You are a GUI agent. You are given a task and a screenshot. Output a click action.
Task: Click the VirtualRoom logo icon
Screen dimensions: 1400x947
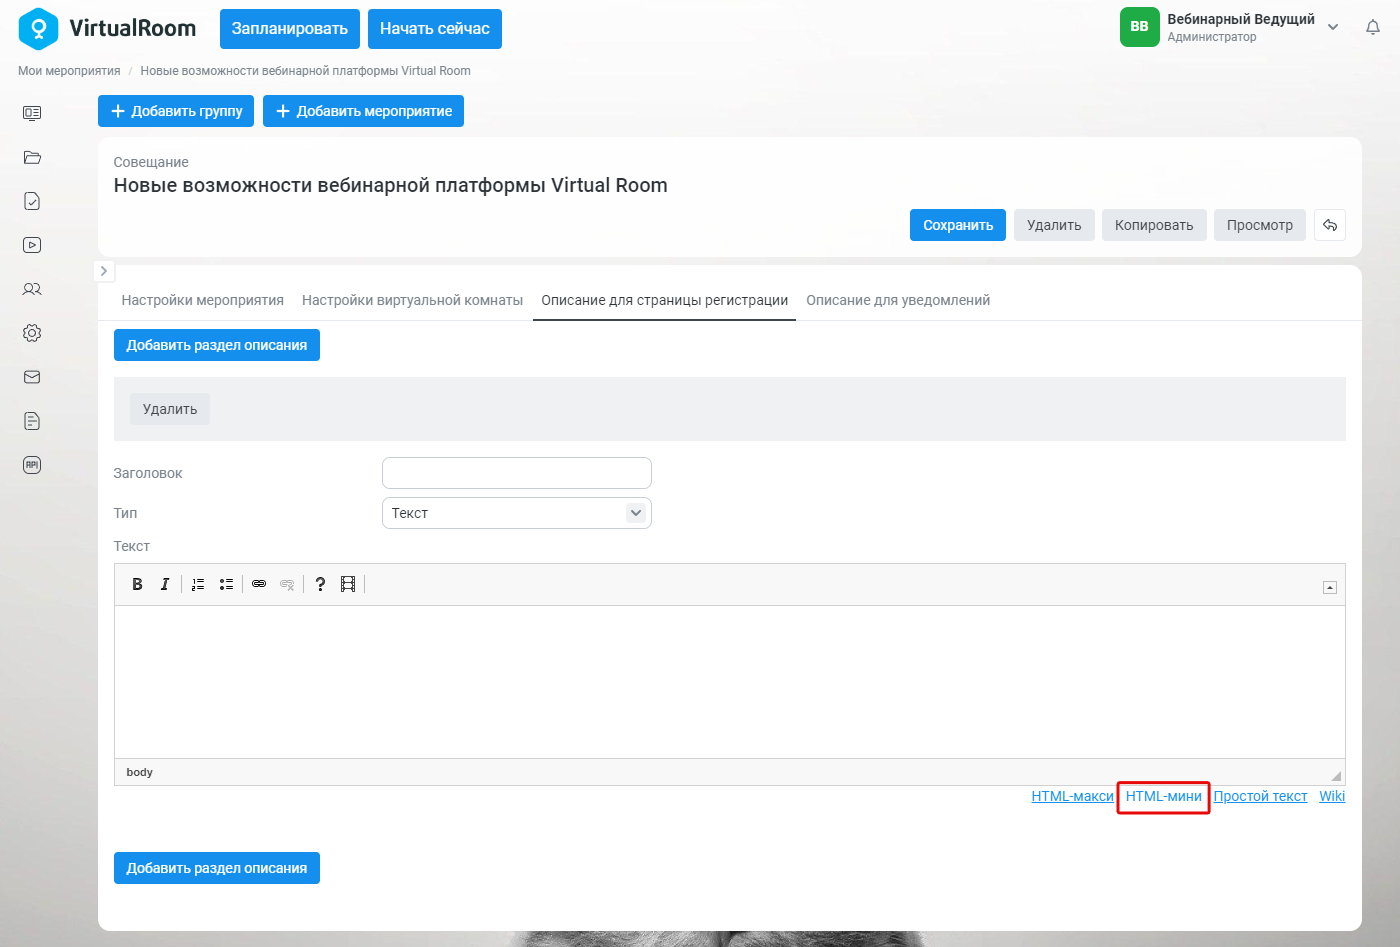[x=38, y=29]
